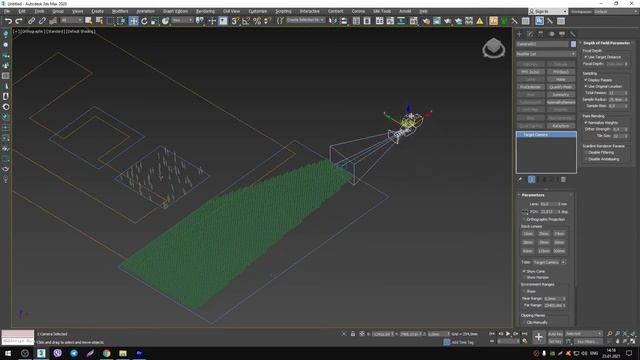This screenshot has height=360, width=640.
Task: Open the reference coordinate system dropdown
Action: point(182,20)
